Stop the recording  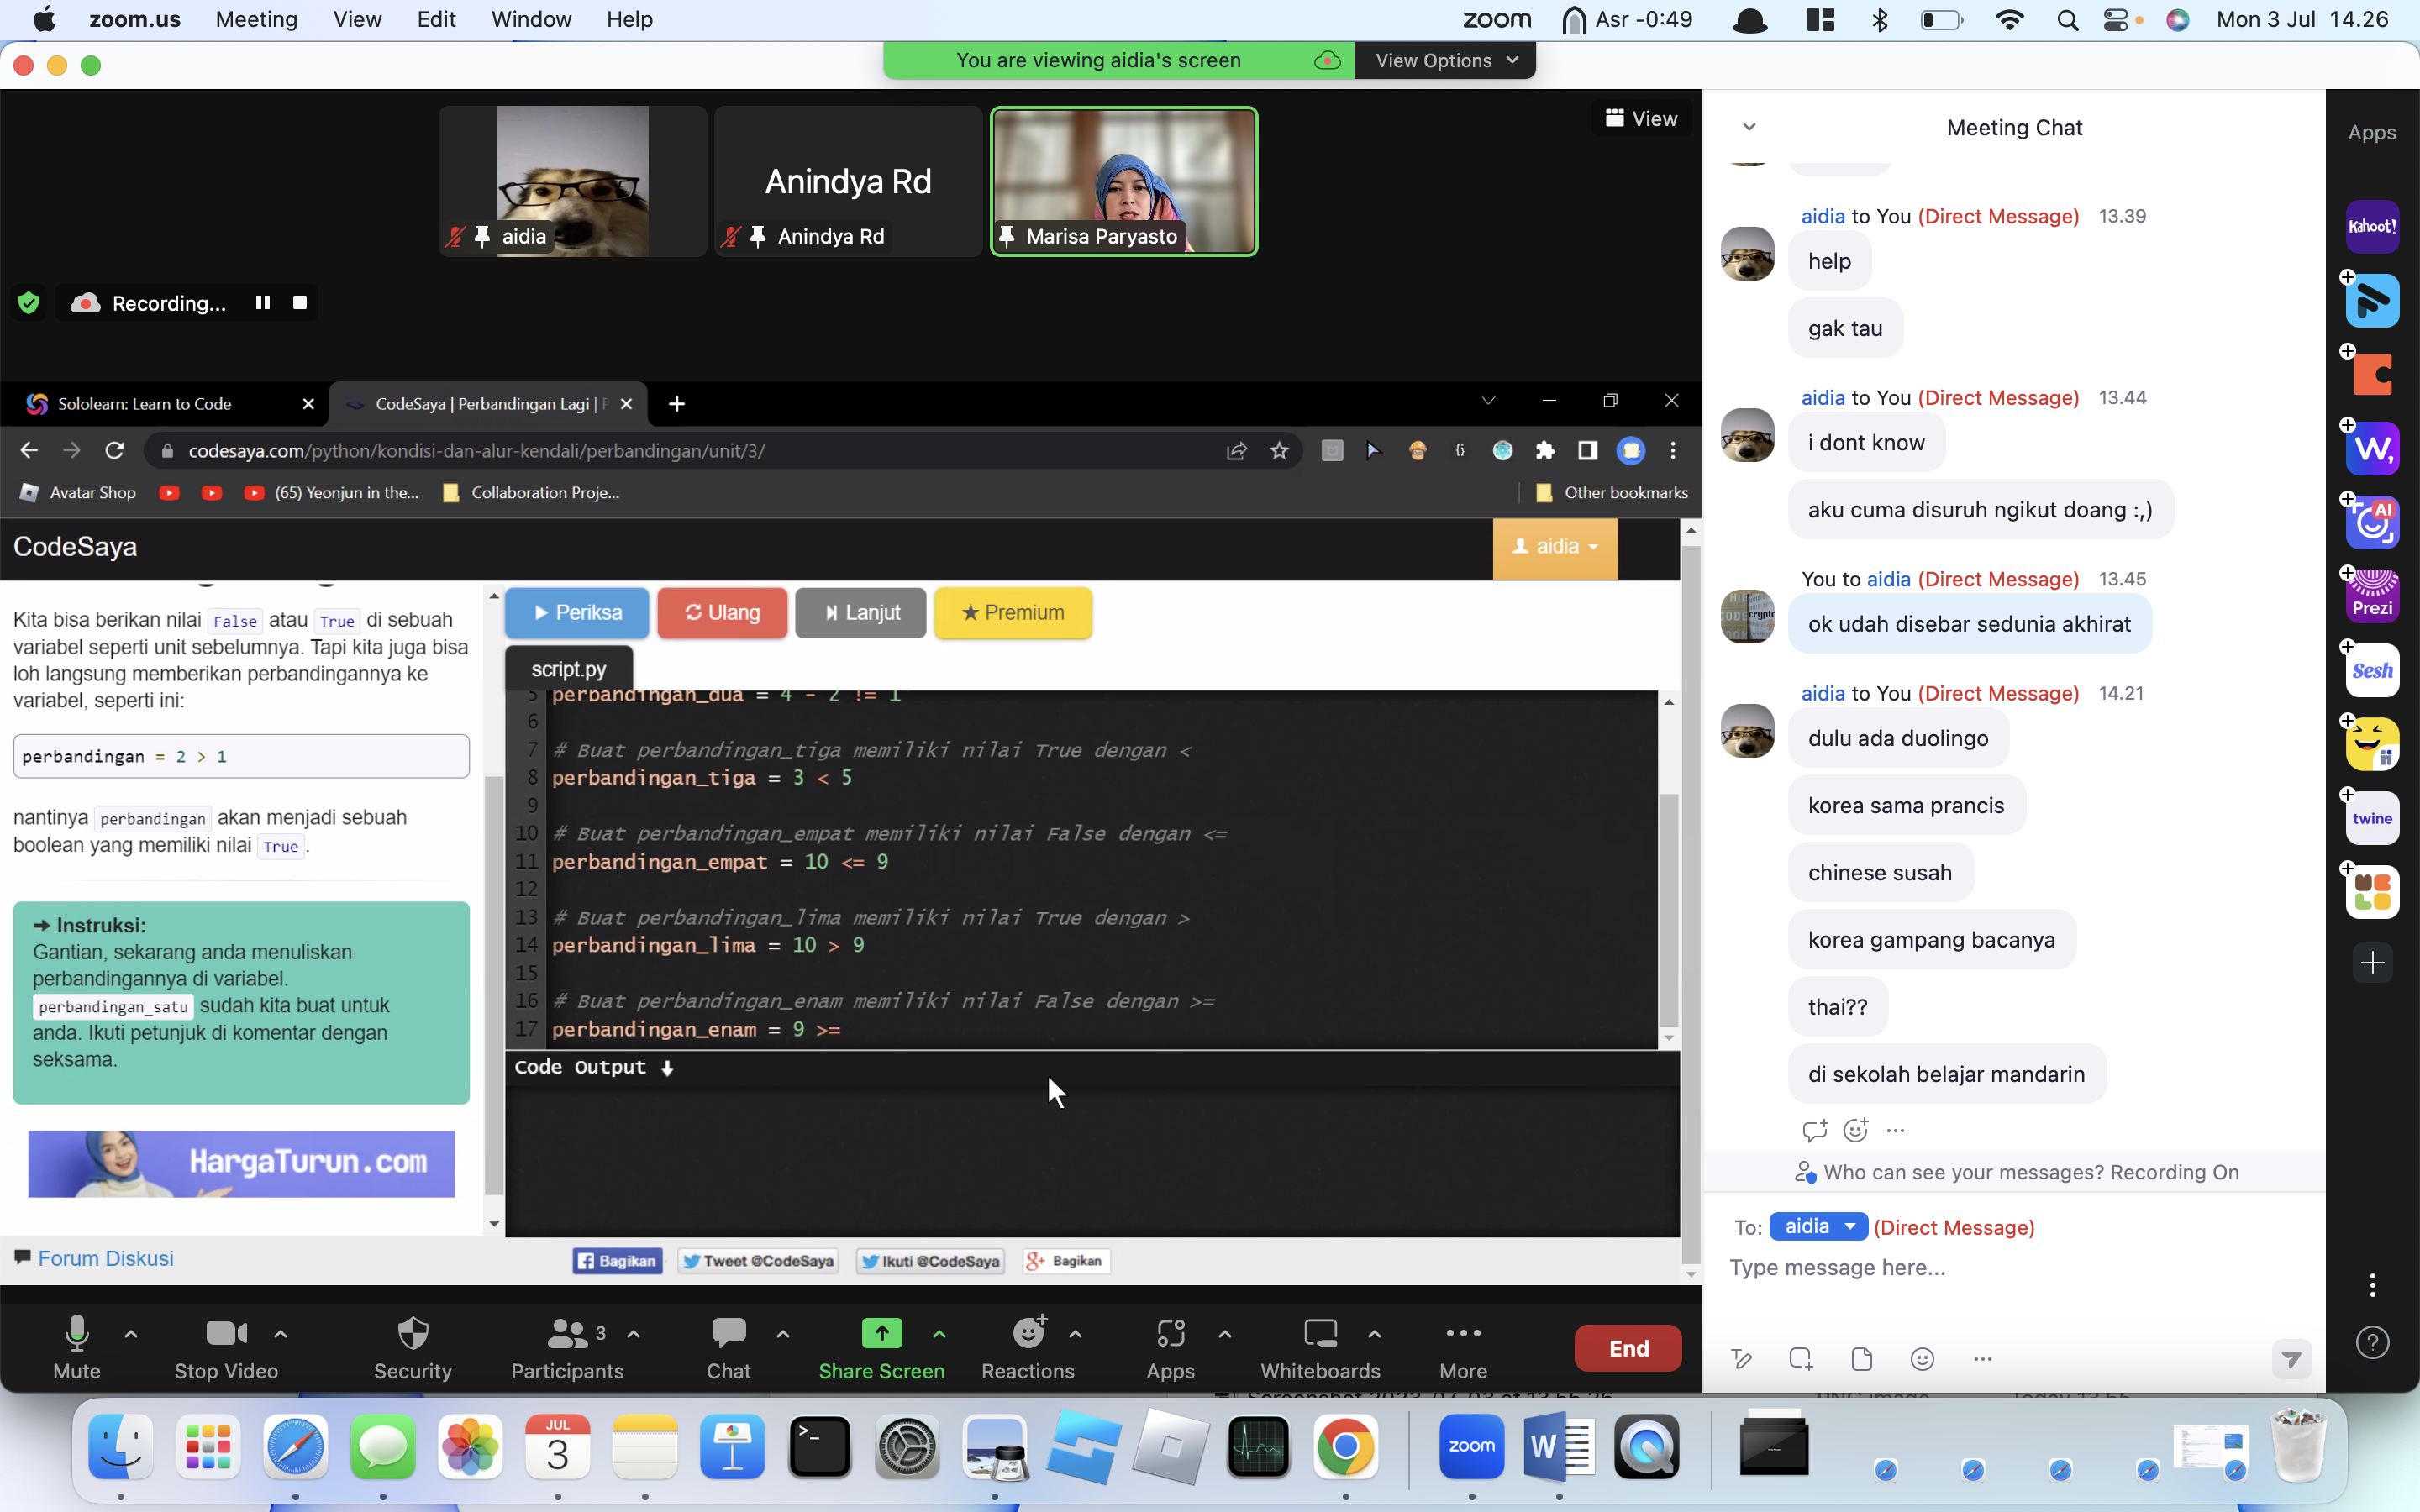pyautogui.click(x=299, y=302)
